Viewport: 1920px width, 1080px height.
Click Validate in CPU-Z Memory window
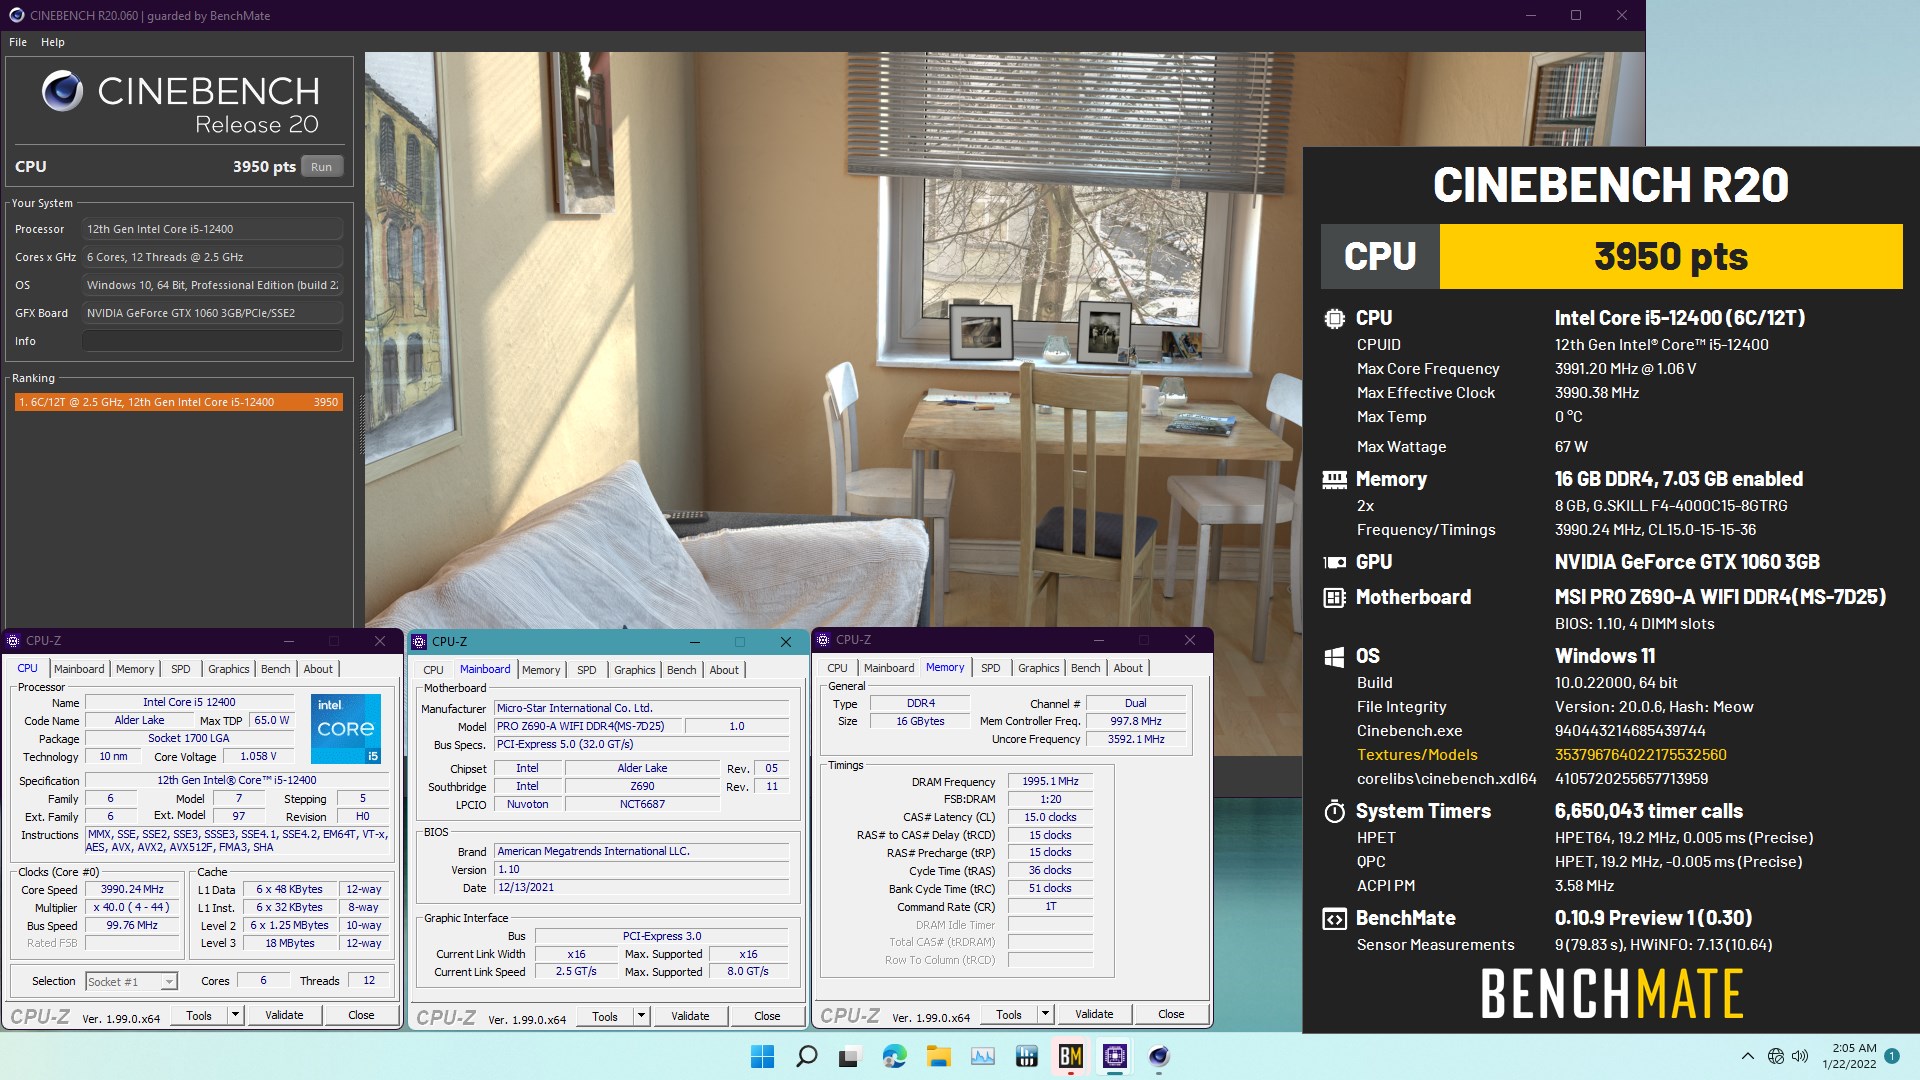point(1094,1015)
